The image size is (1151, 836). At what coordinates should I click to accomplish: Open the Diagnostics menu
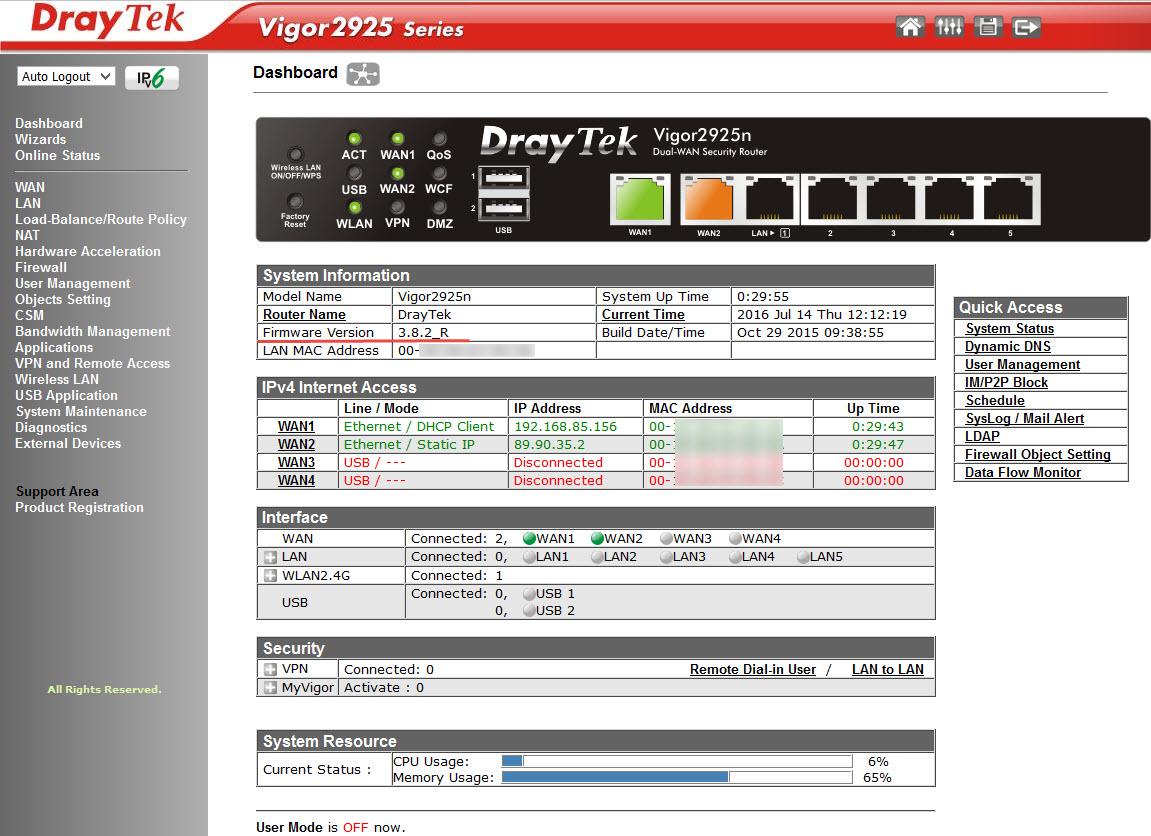coord(51,427)
